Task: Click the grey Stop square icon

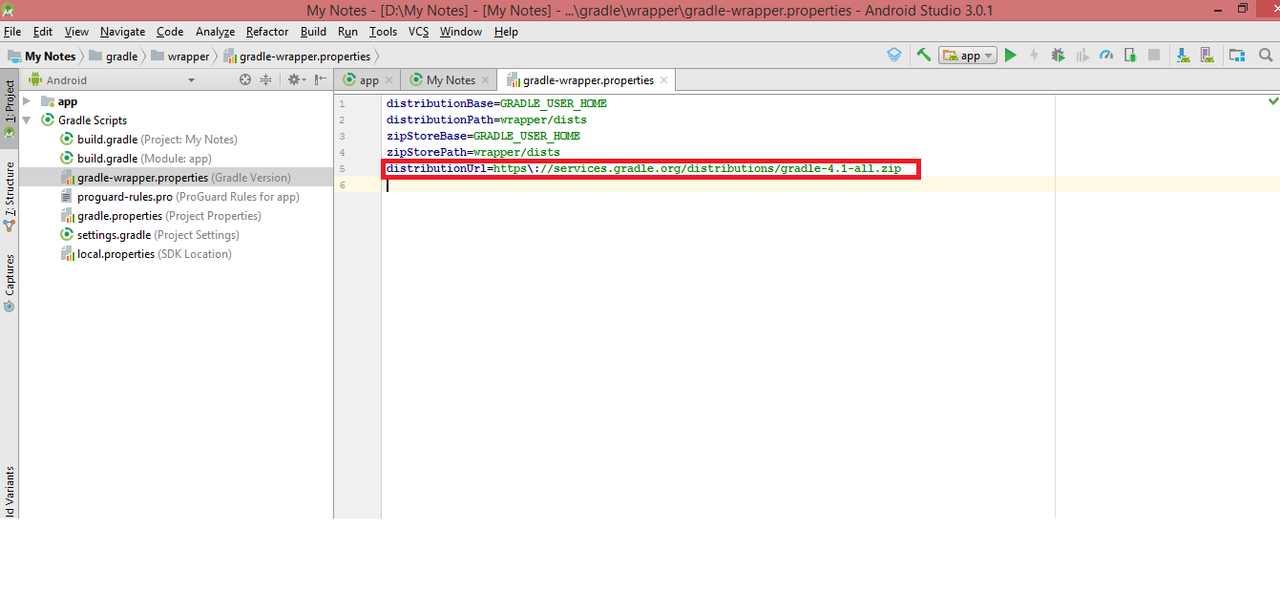Action: [x=1154, y=56]
